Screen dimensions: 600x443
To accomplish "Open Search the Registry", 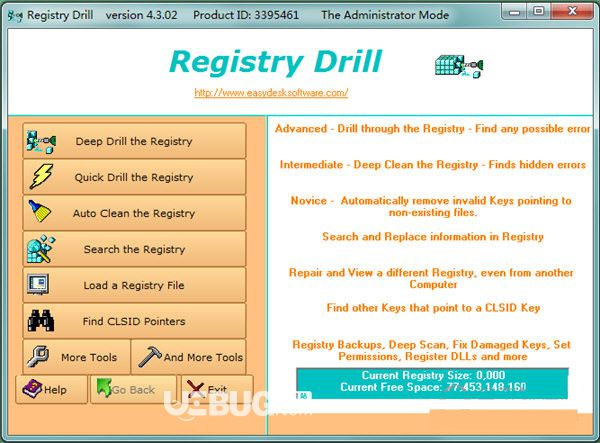I will 134,249.
